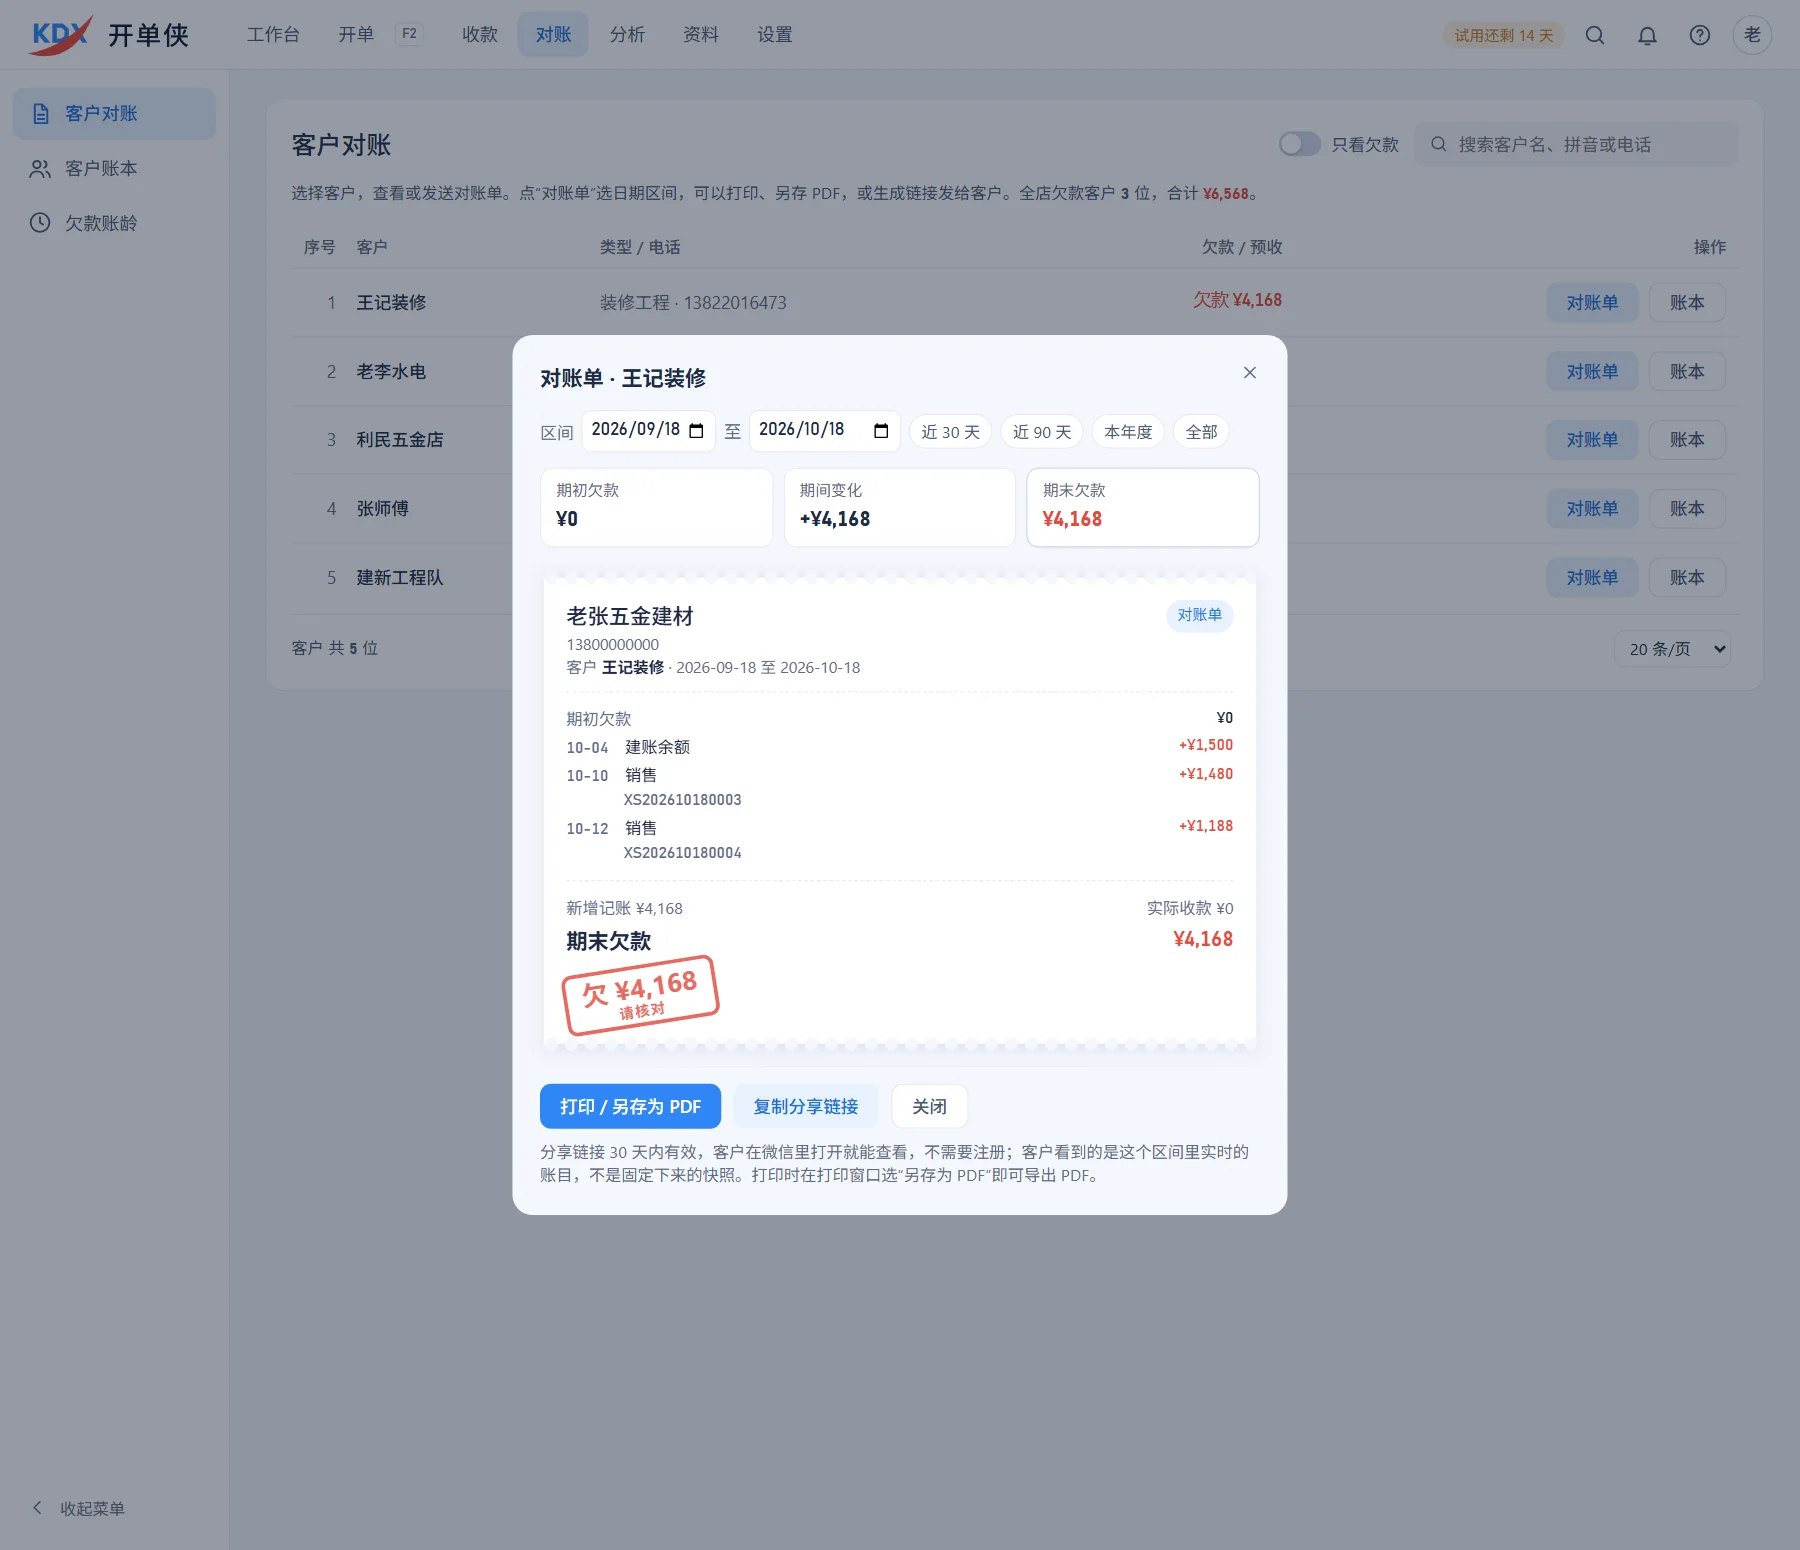Click order number XS202610180004
The width and height of the screenshot is (1800, 1550).
coord(683,853)
